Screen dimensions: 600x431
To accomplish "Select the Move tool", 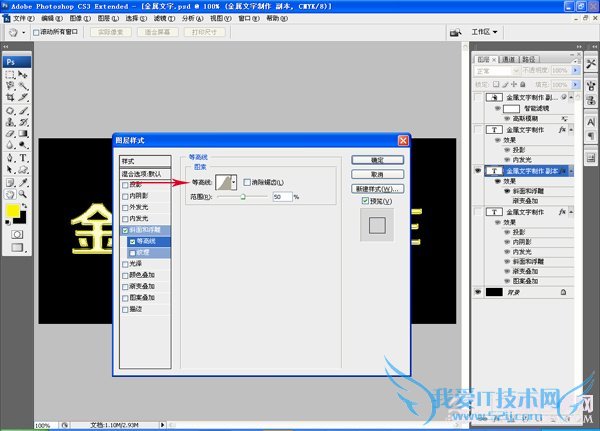I will (x=23, y=74).
